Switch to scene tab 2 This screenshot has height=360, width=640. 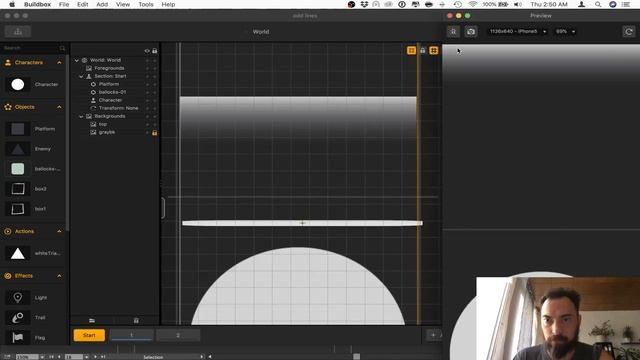click(178, 335)
